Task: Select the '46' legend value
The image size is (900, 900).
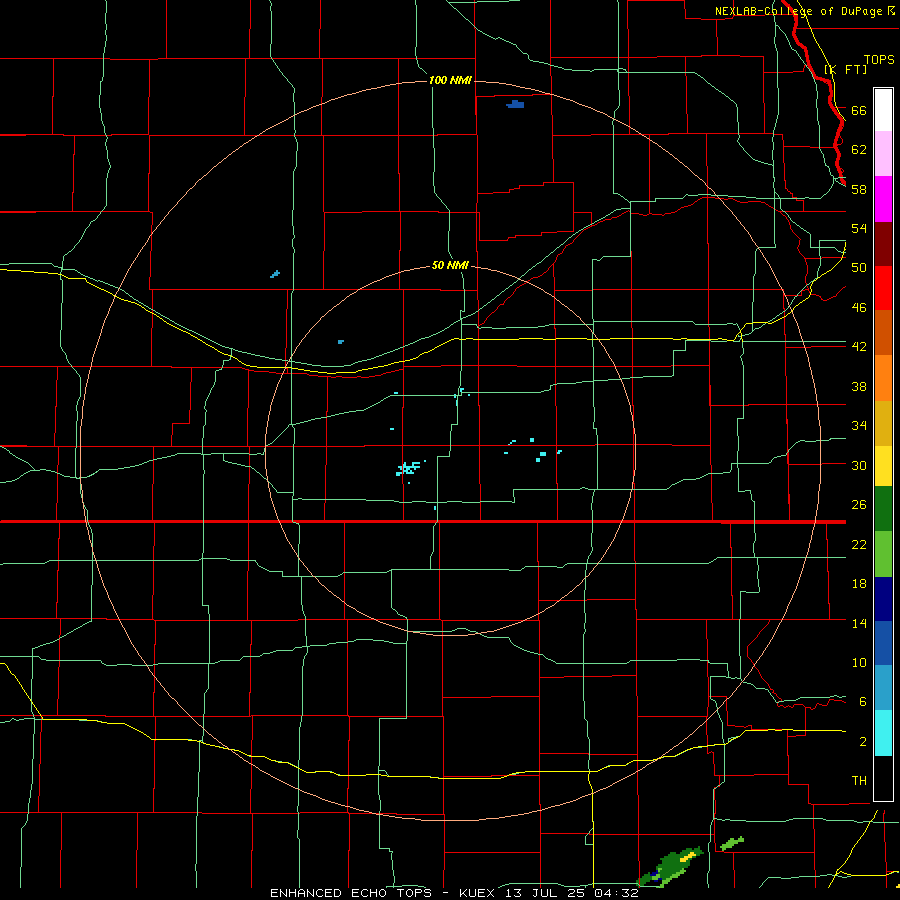Action: tap(859, 308)
